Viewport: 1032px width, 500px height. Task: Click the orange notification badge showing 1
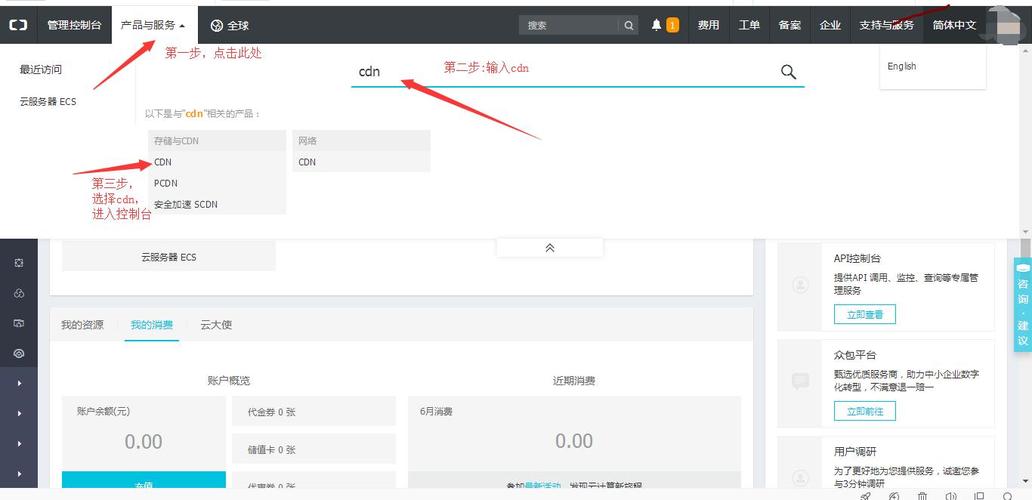(673, 25)
